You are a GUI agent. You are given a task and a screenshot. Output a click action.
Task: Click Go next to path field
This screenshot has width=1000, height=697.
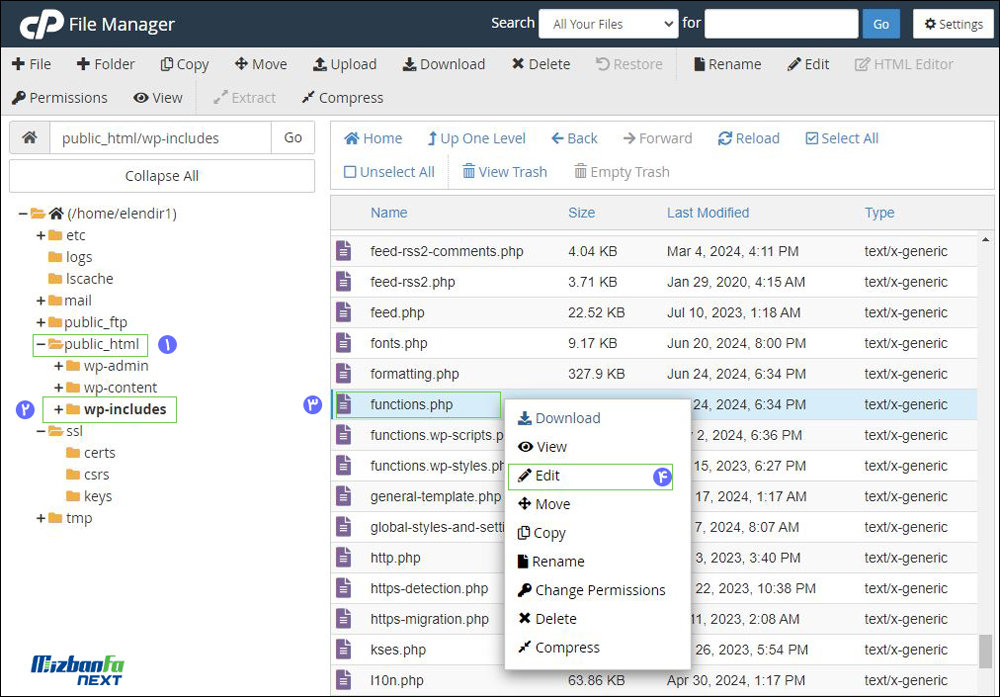click(x=293, y=138)
